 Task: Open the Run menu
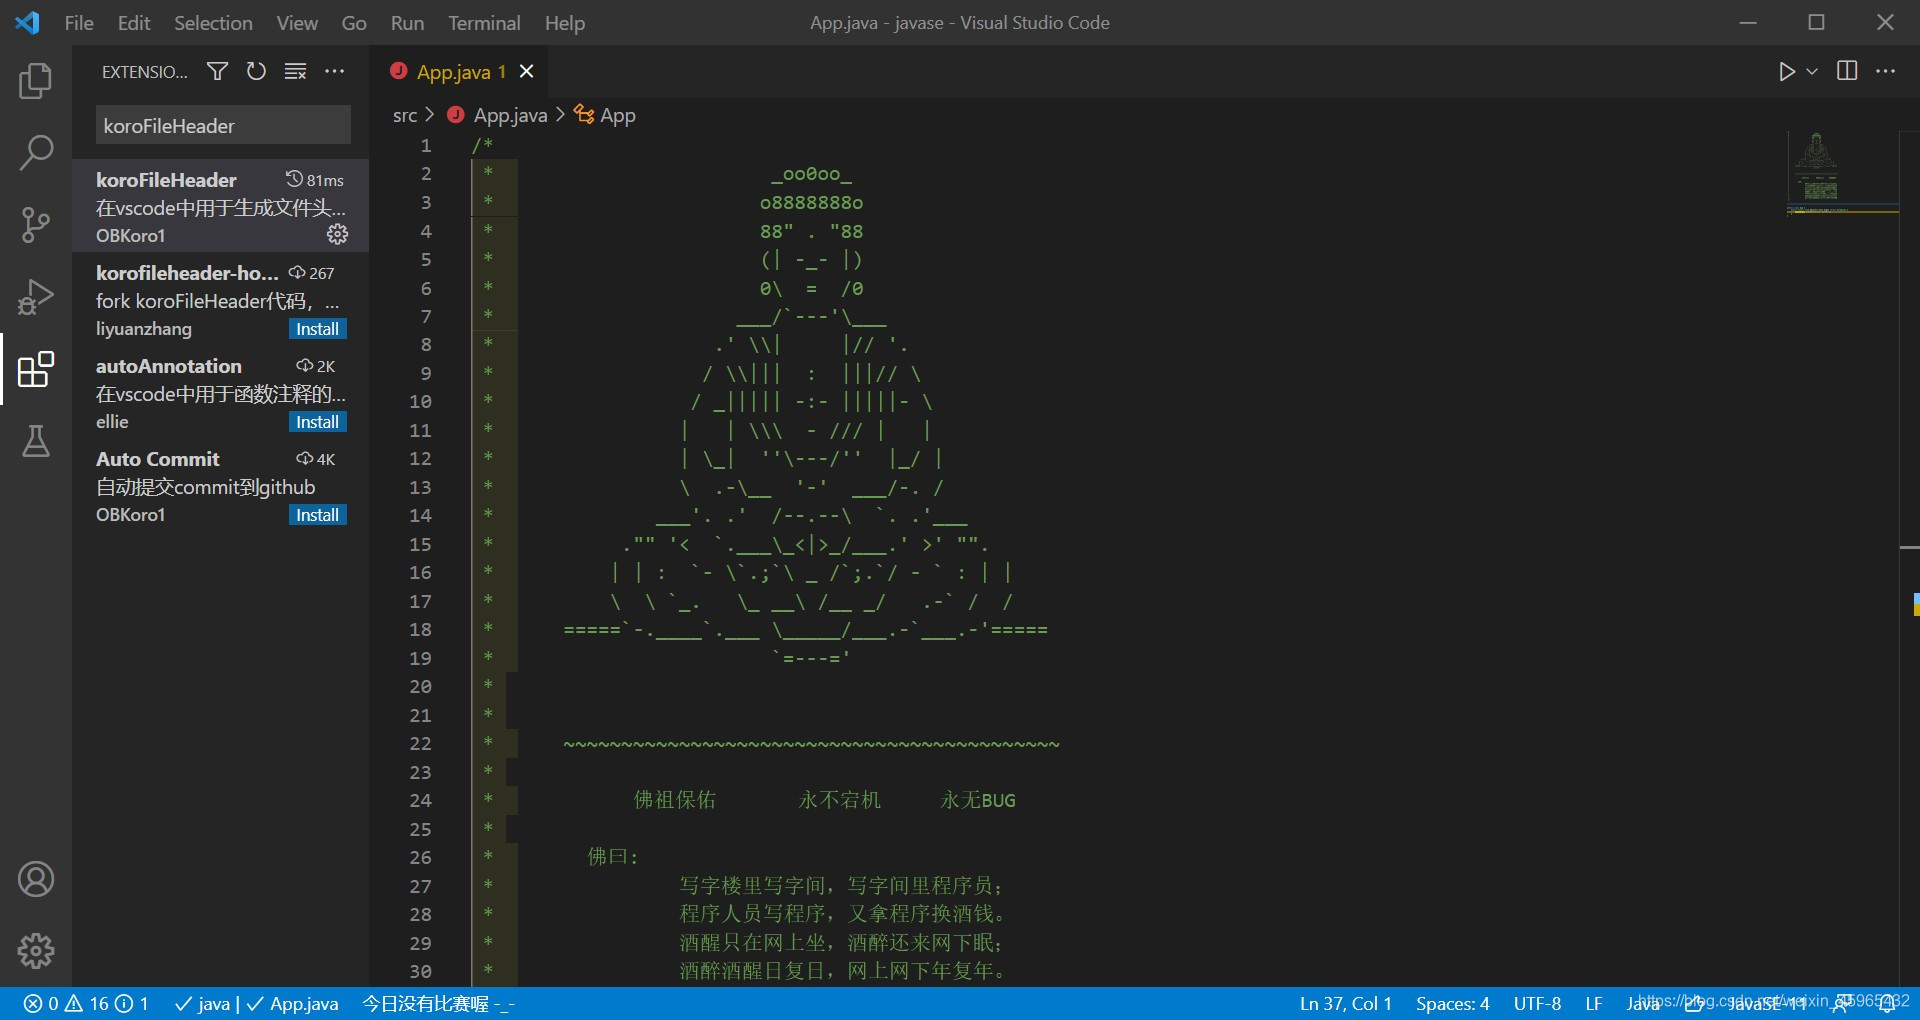point(407,23)
